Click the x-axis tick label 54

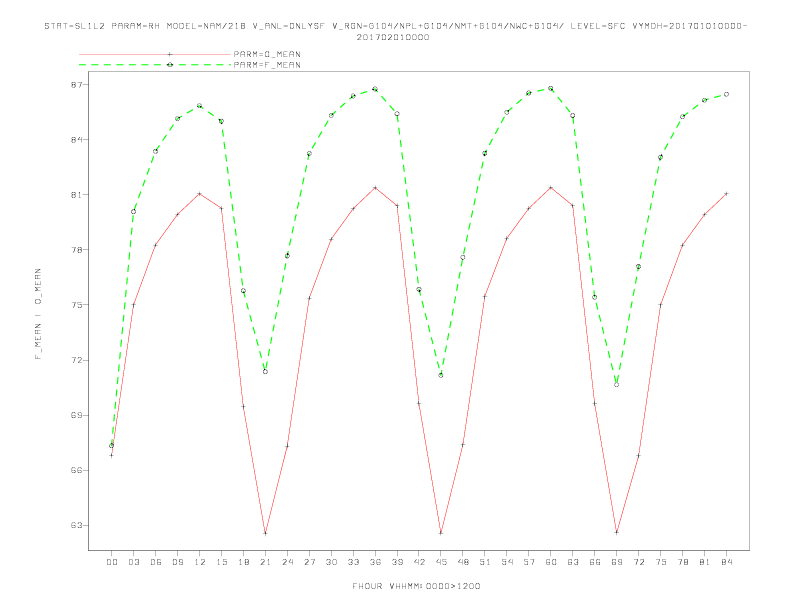507,562
